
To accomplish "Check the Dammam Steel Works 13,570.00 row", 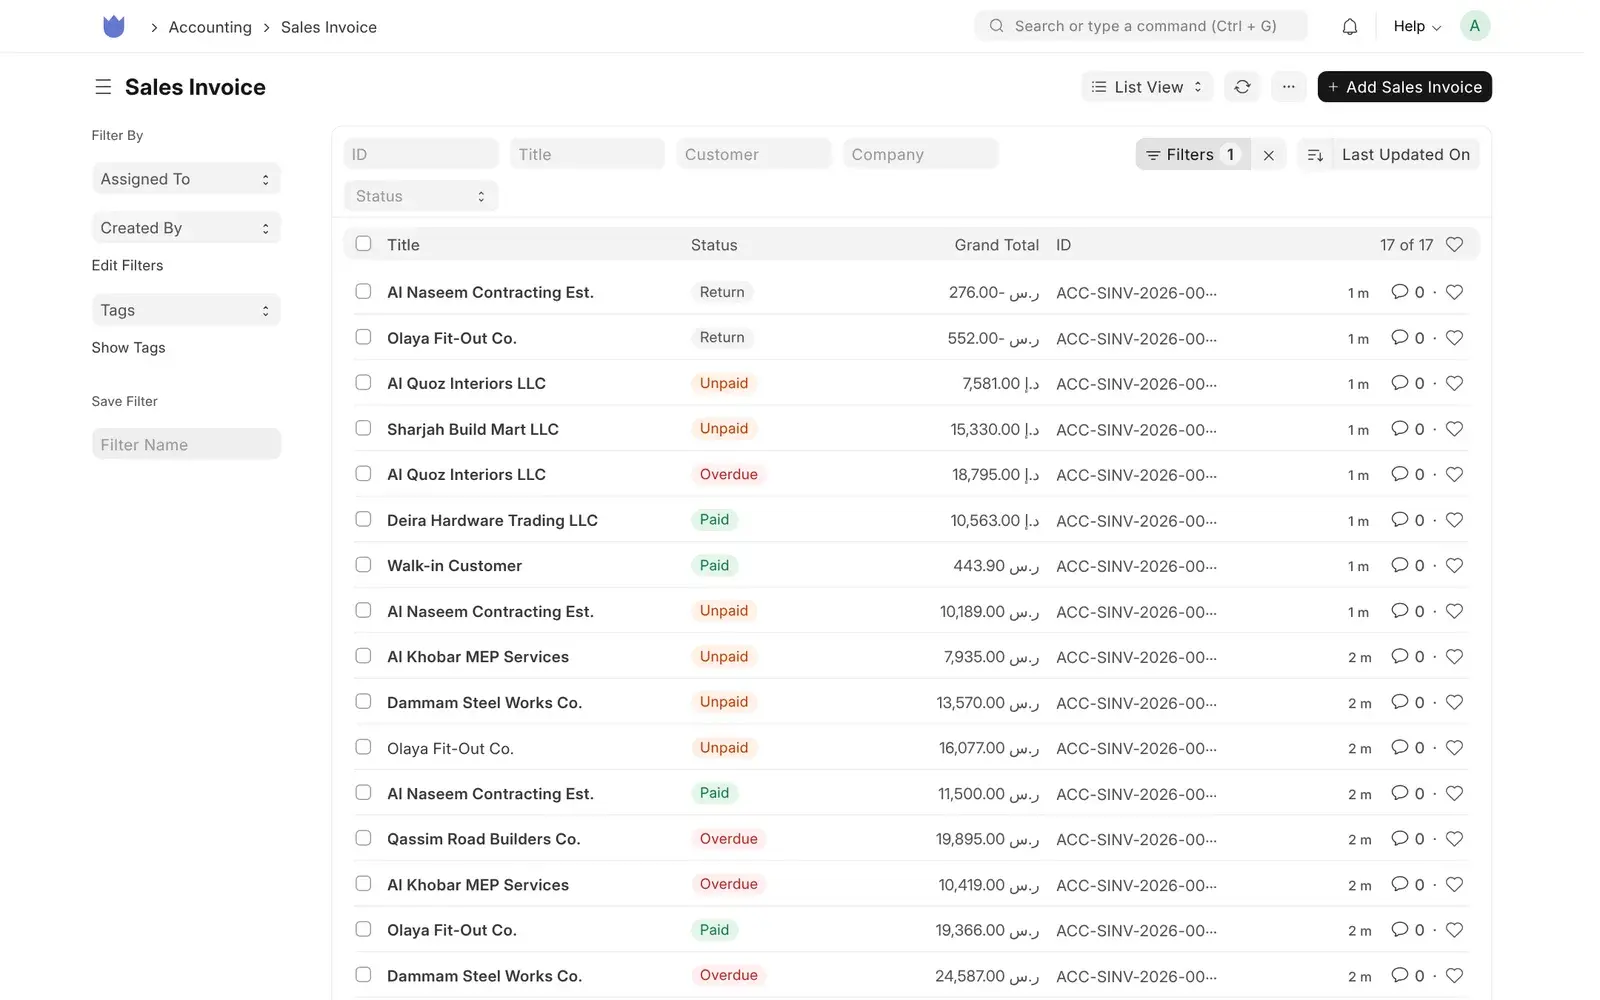I will click(363, 701).
